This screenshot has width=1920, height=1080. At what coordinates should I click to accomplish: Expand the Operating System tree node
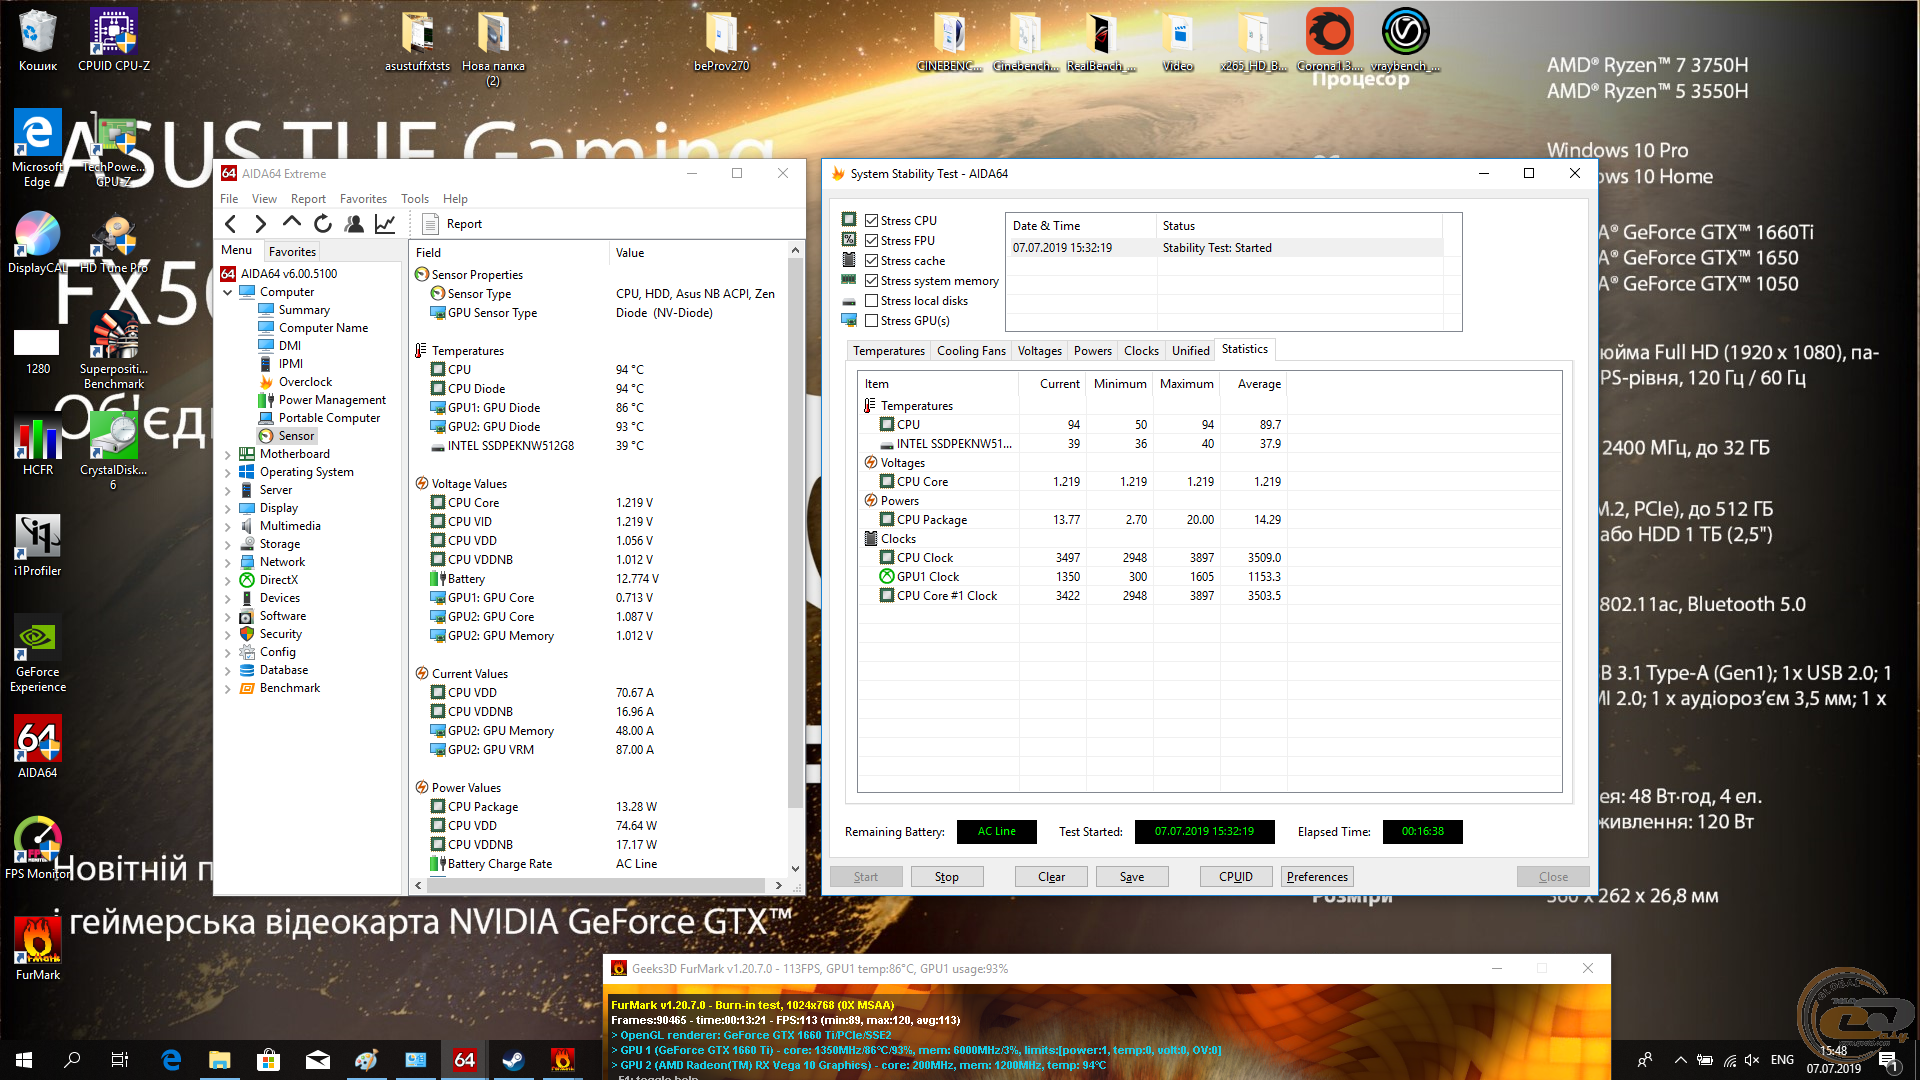[228, 472]
